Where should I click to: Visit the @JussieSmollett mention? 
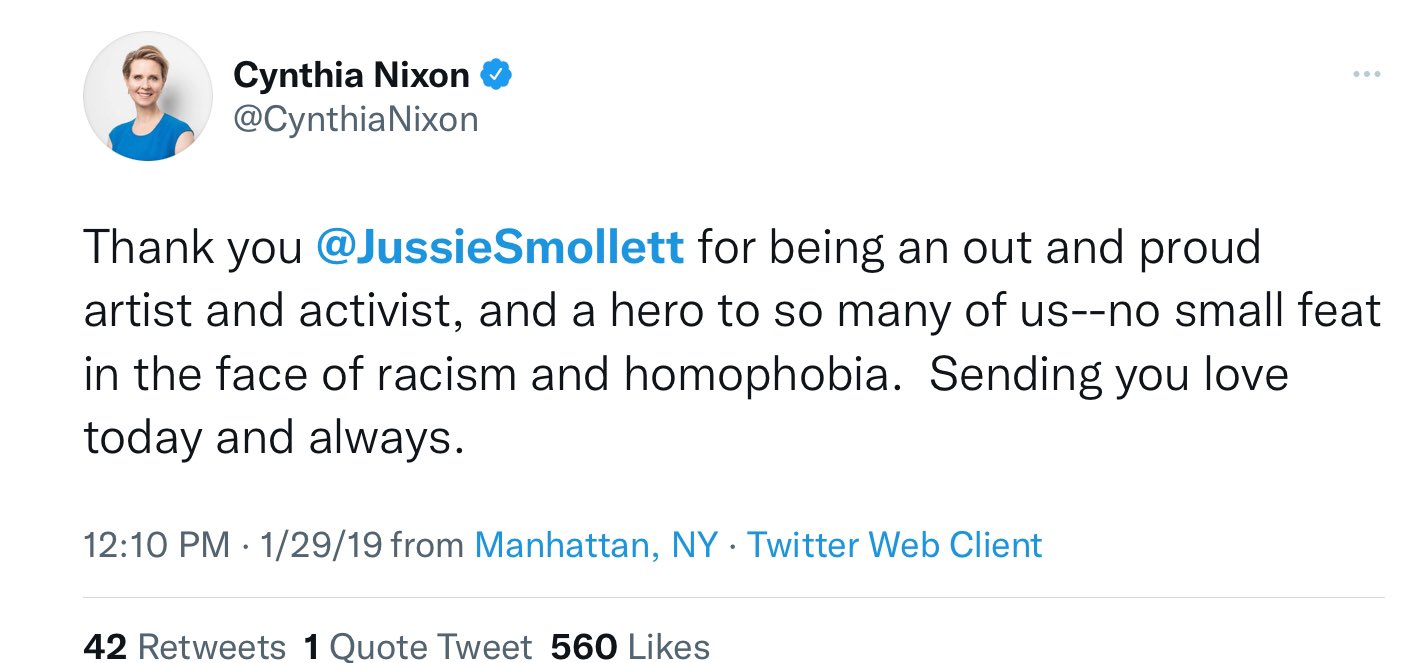coord(499,247)
